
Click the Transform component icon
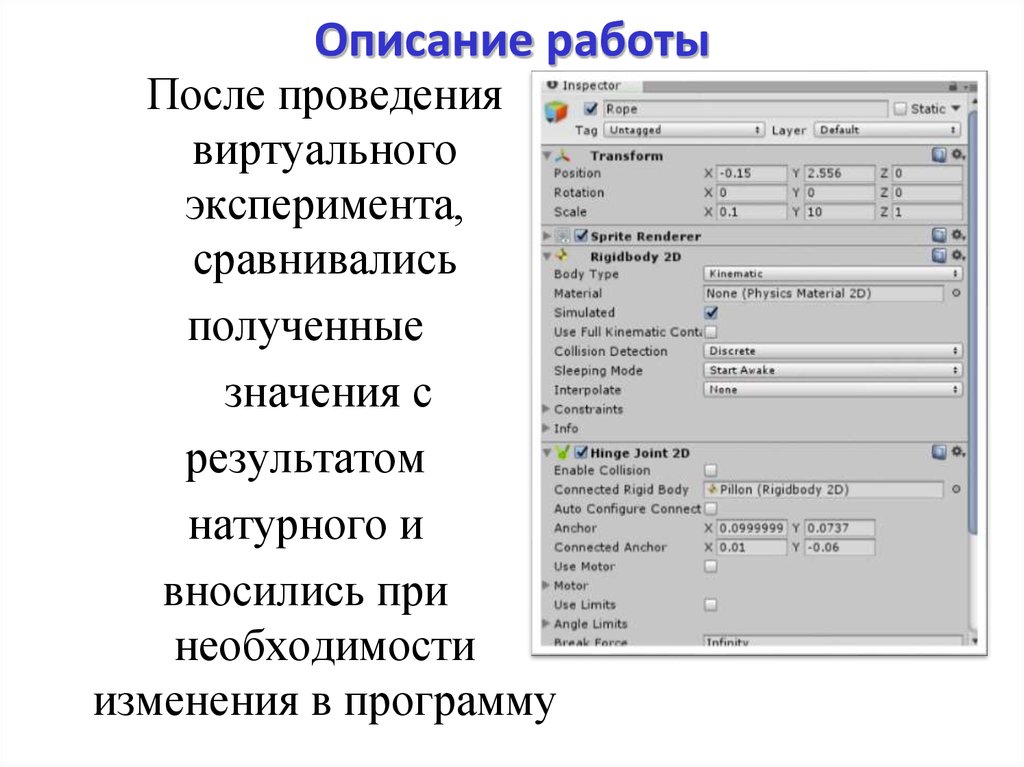[562, 156]
